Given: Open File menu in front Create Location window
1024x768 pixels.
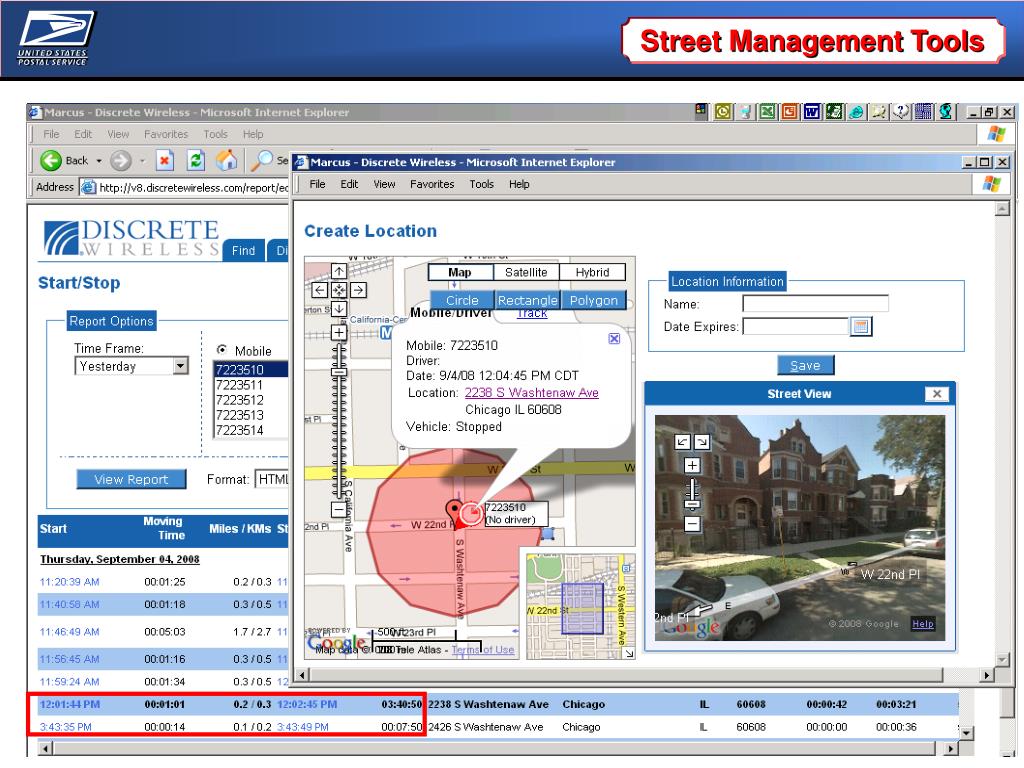Looking at the screenshot, I should point(317,184).
